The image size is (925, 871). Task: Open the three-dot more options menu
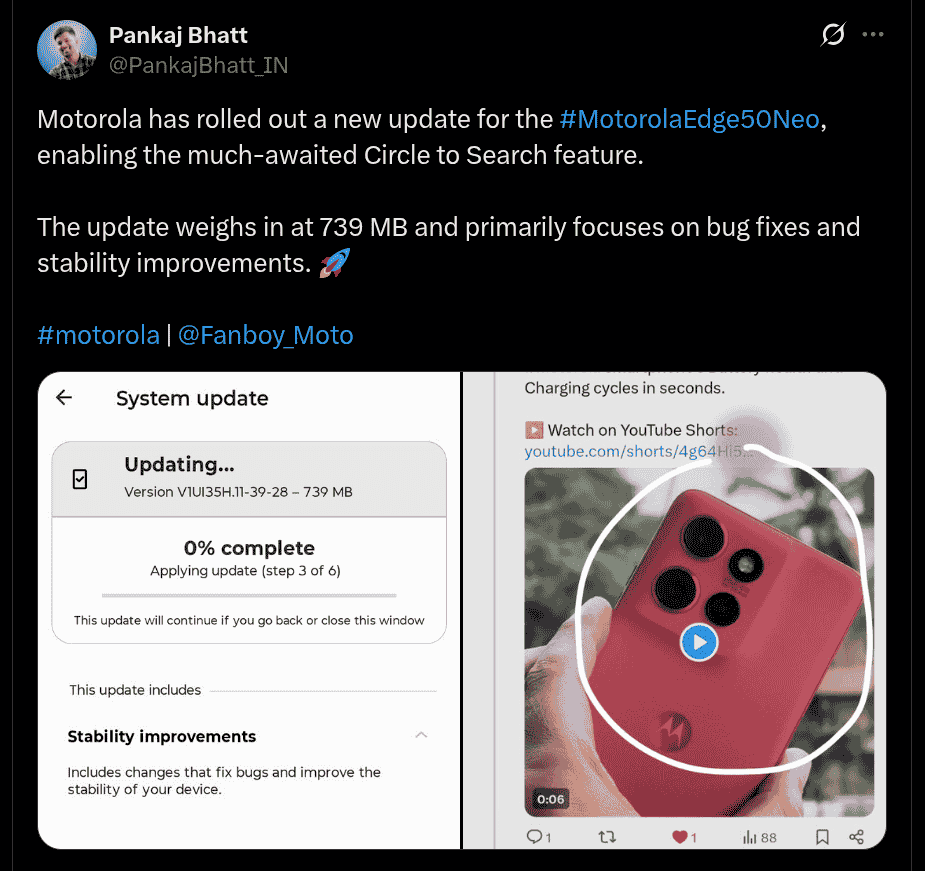click(872, 34)
